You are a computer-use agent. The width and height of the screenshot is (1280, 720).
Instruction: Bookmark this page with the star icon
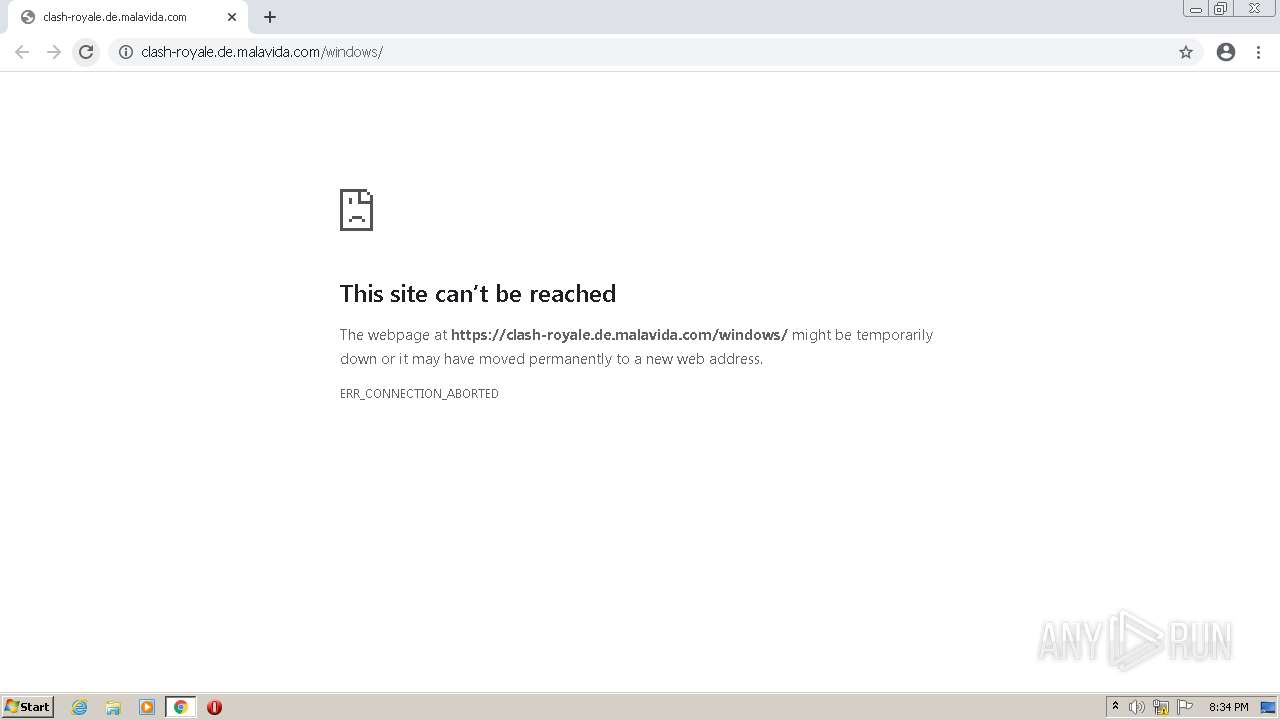coord(1186,52)
